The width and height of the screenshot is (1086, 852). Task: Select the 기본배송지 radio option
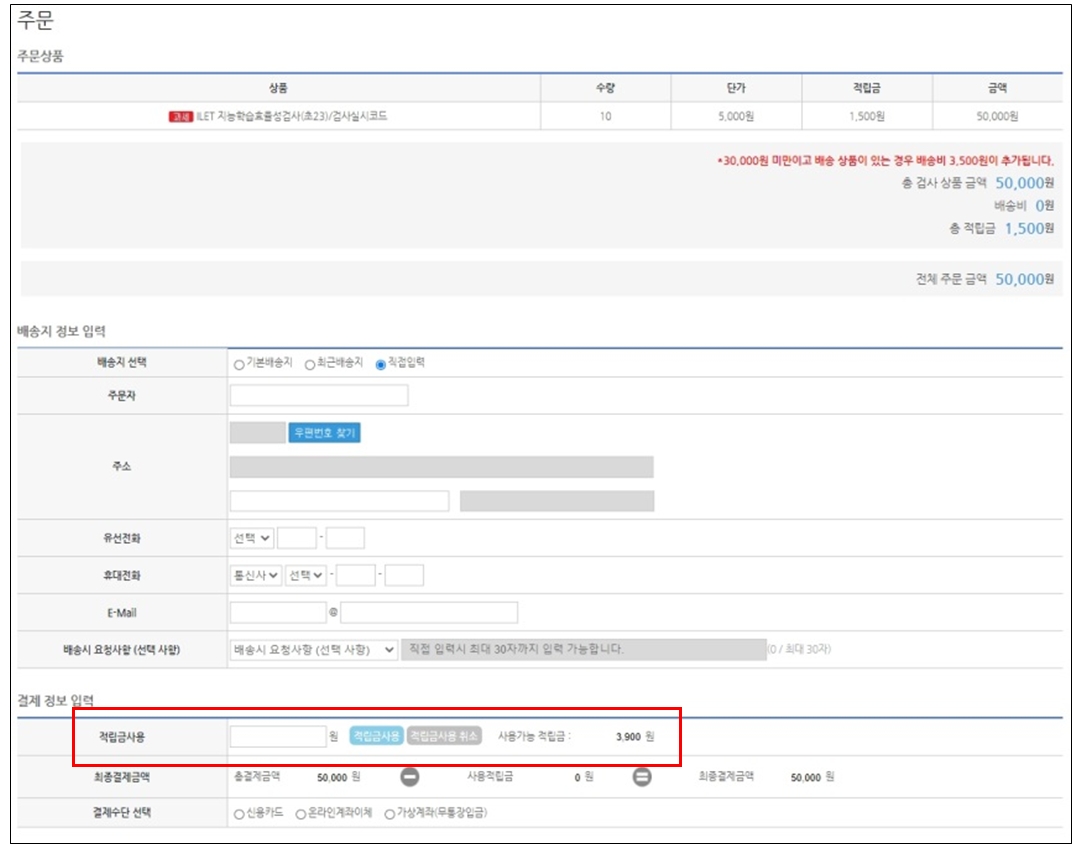click(x=238, y=364)
